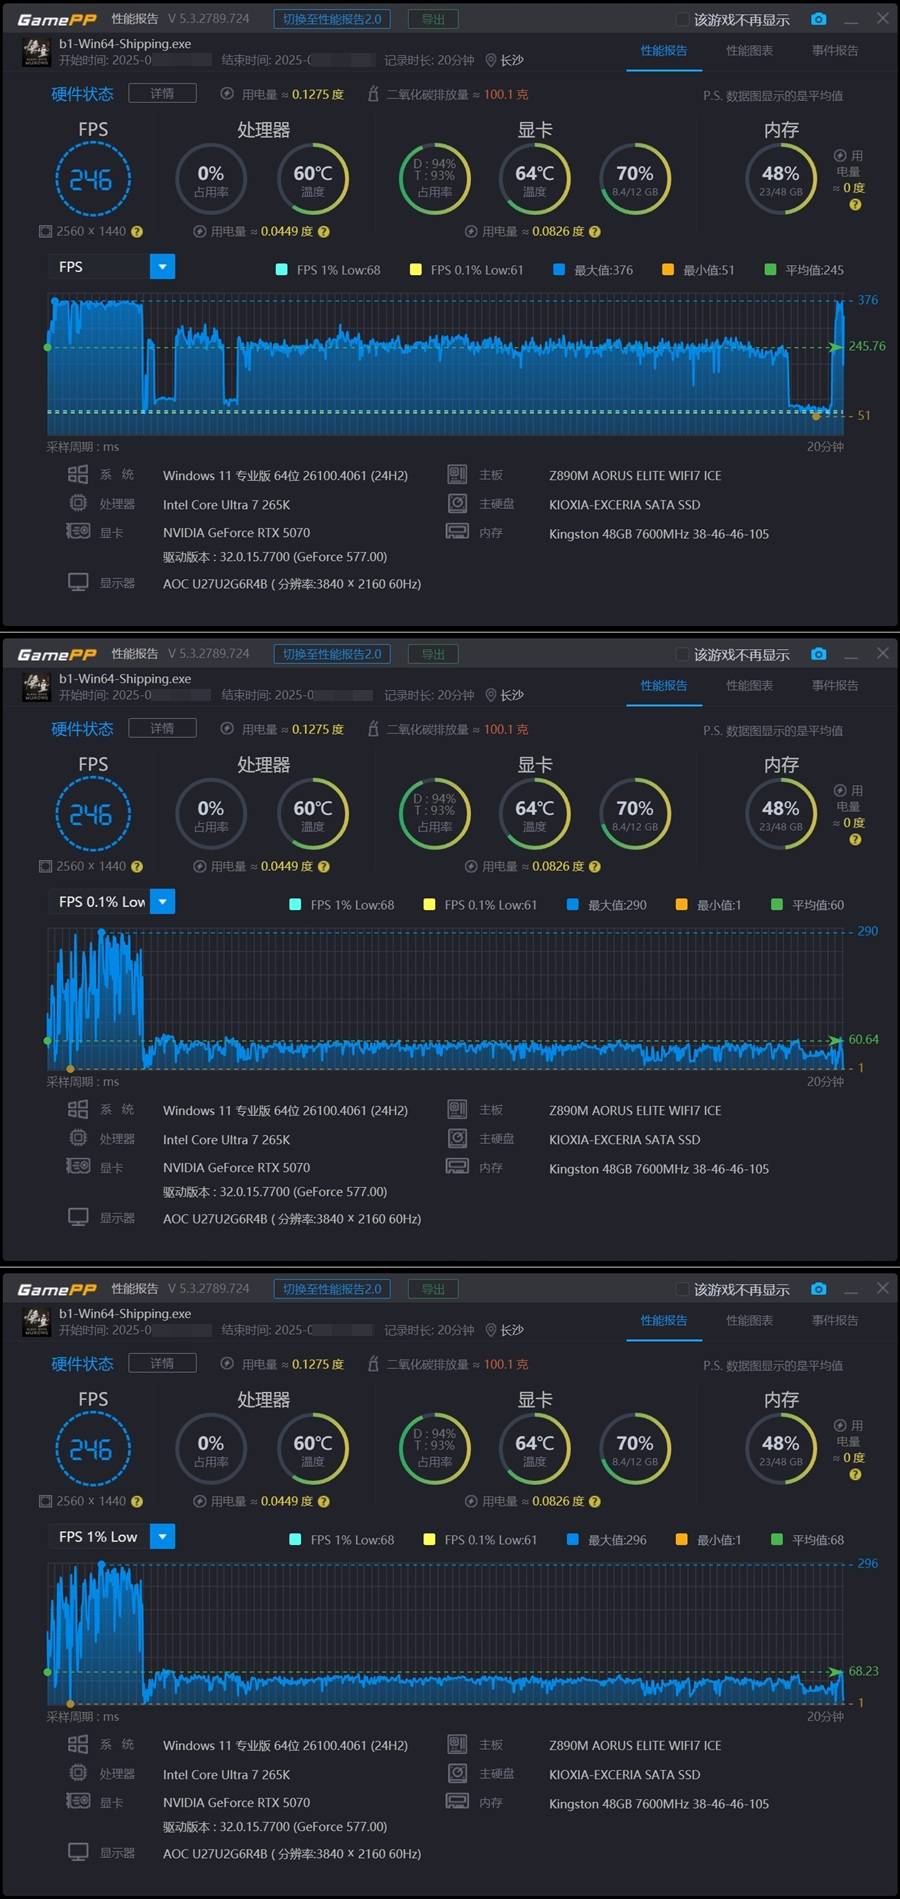Open the 事件报告 tab in the middle window
Screen dimensions: 900x1899
(x=835, y=686)
